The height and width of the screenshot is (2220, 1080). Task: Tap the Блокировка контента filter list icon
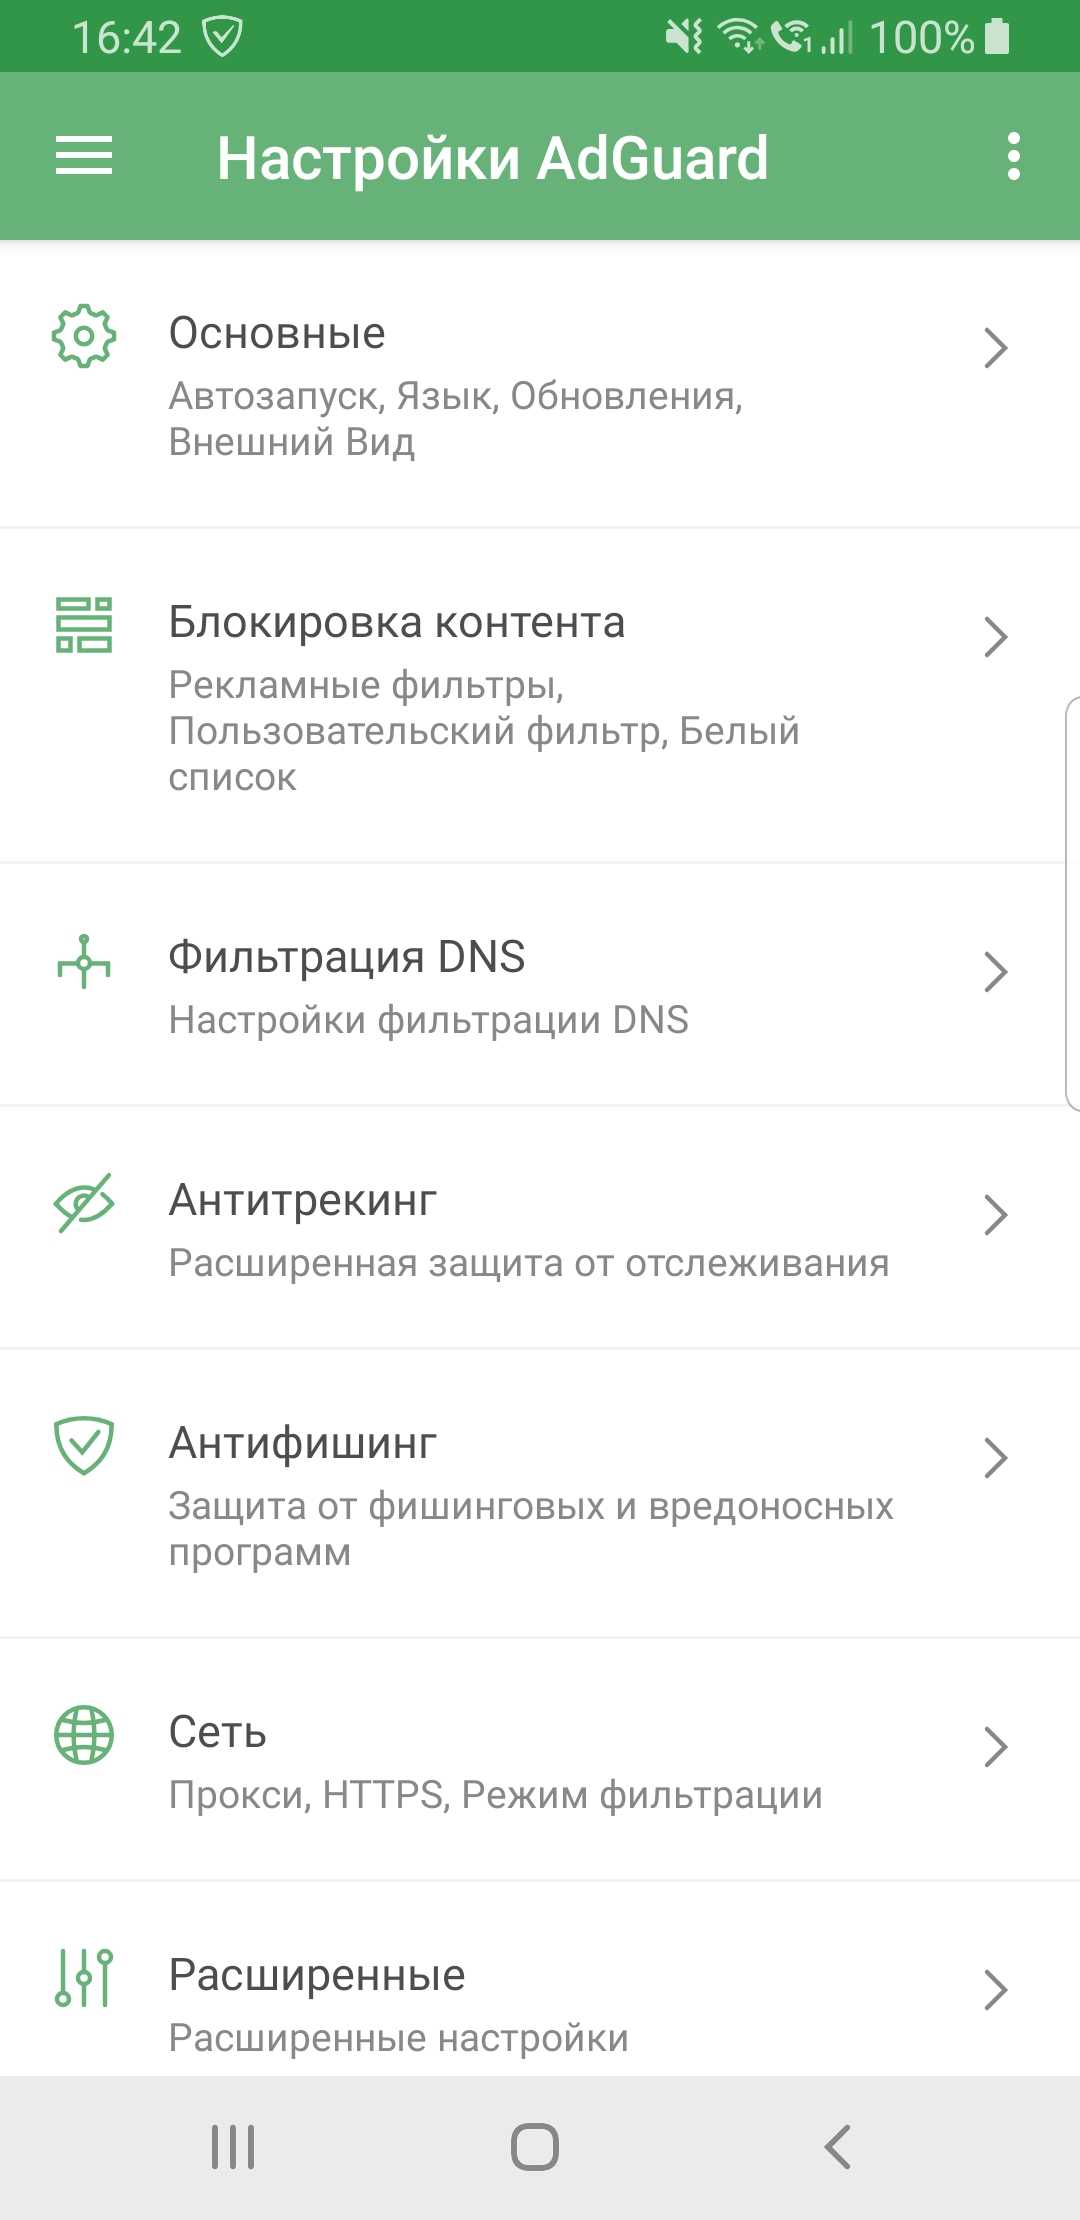pyautogui.click(x=84, y=625)
